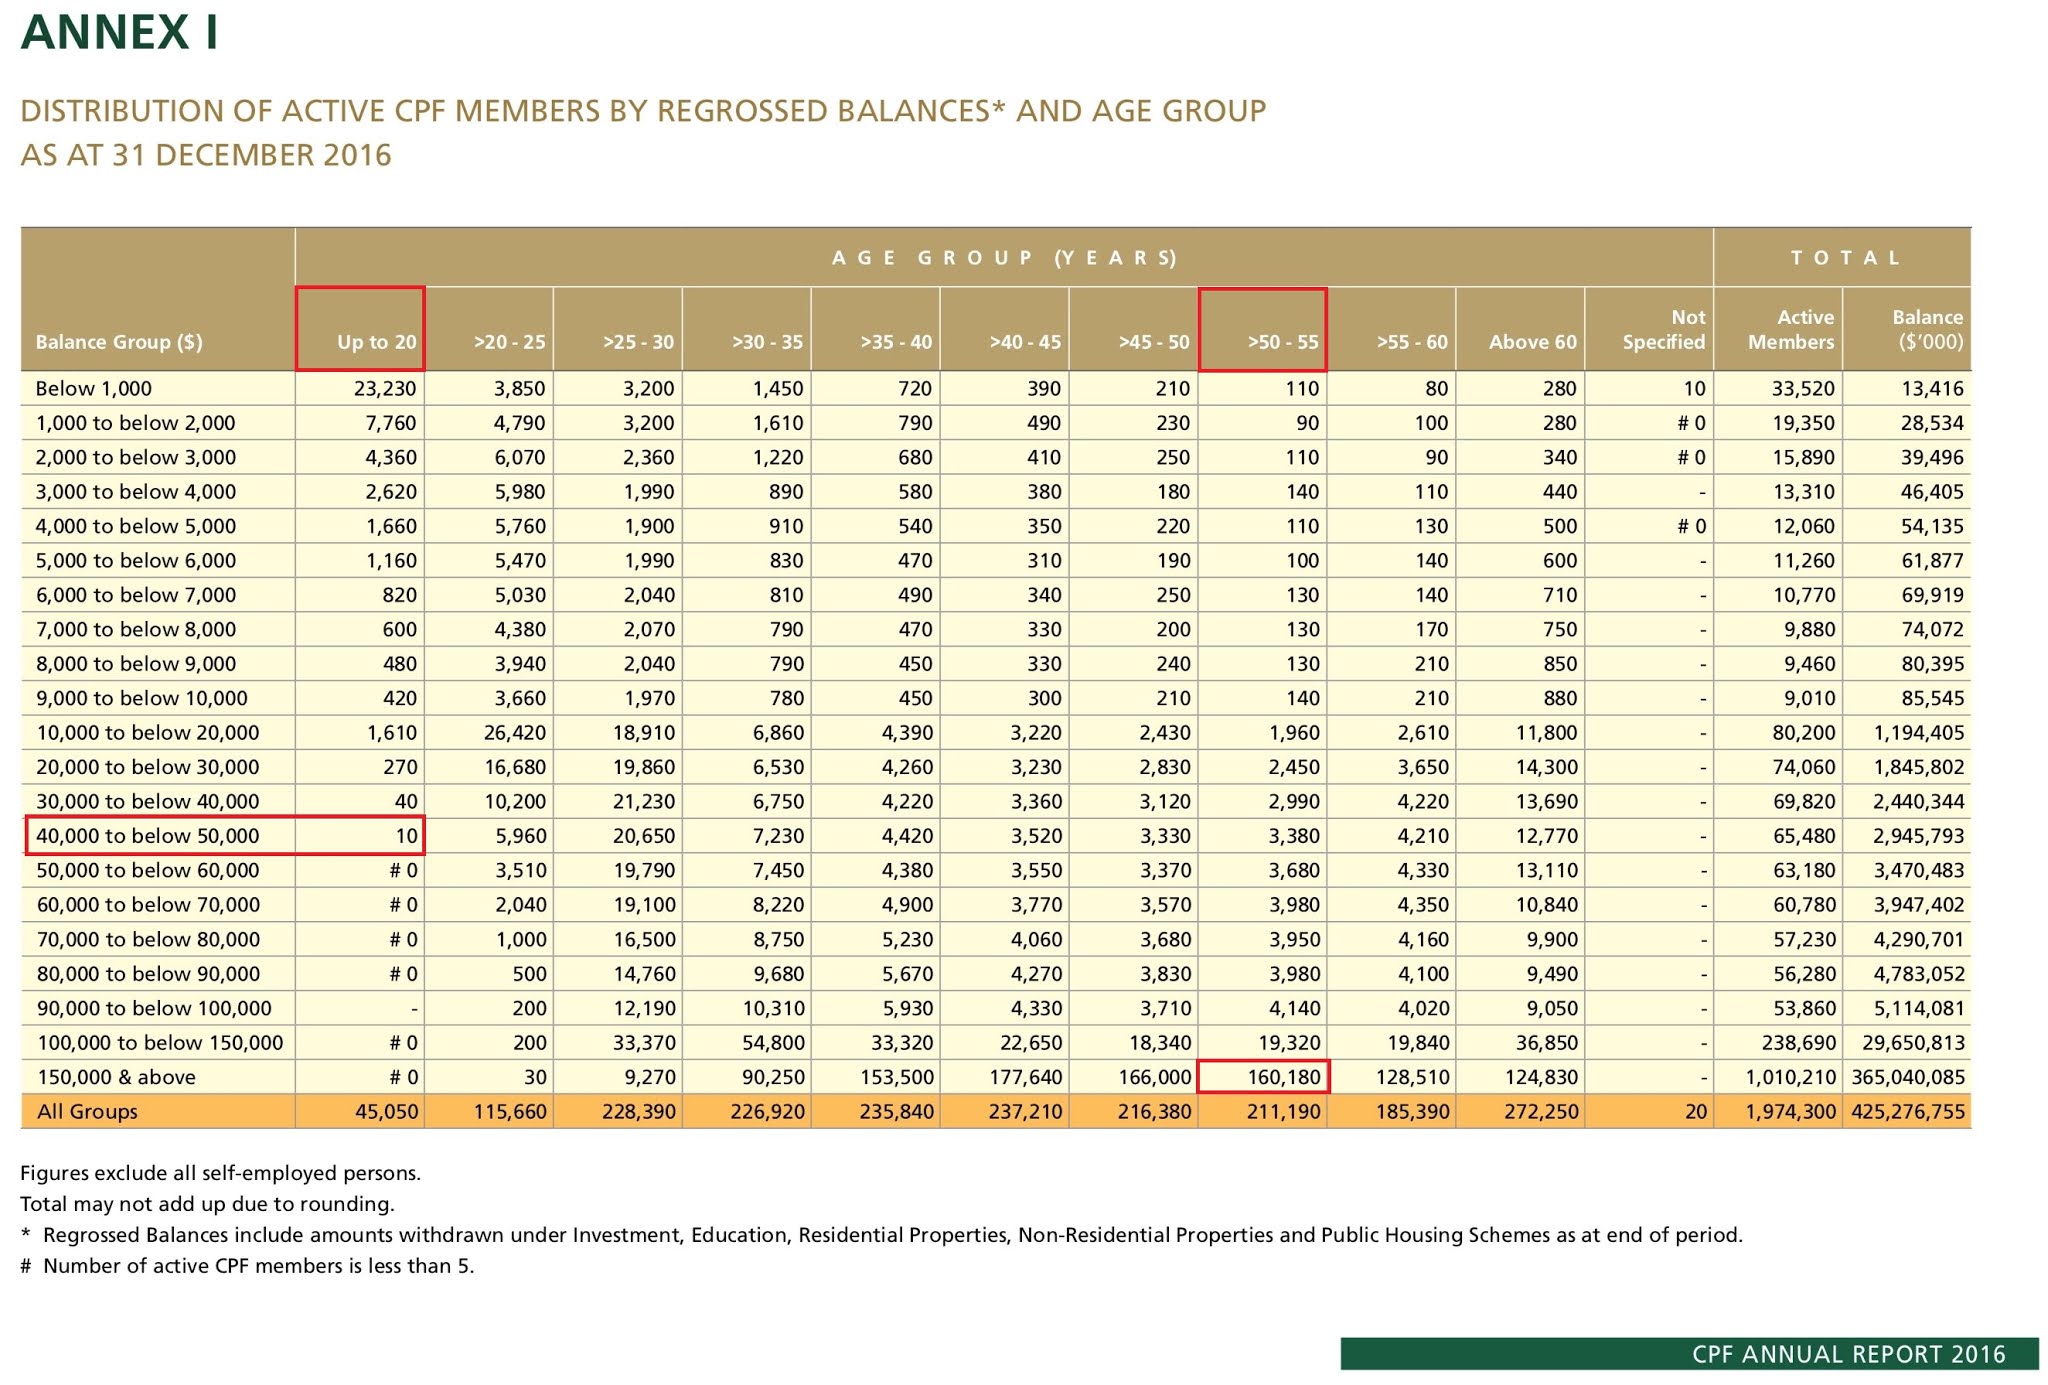Click the 'AGE GROUP (YEARS)' header band
The image size is (2048, 1385).
pos(1004,258)
